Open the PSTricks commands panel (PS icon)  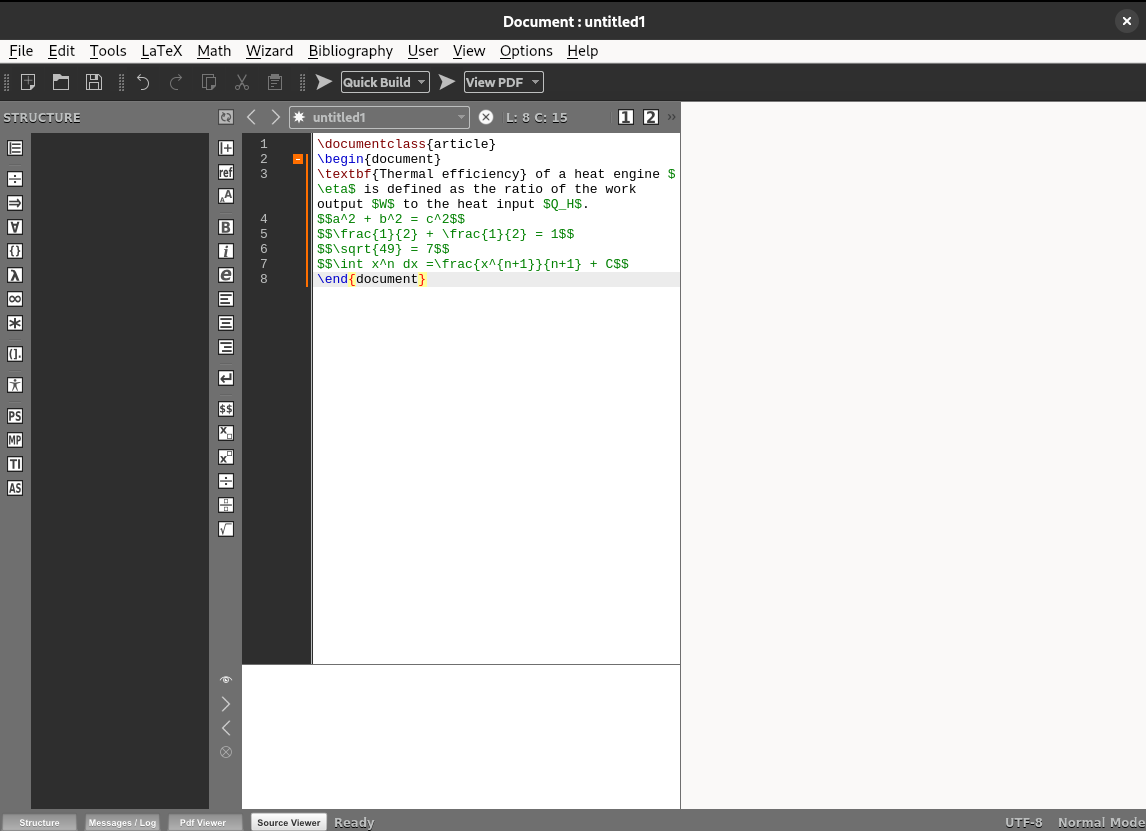coord(15,416)
